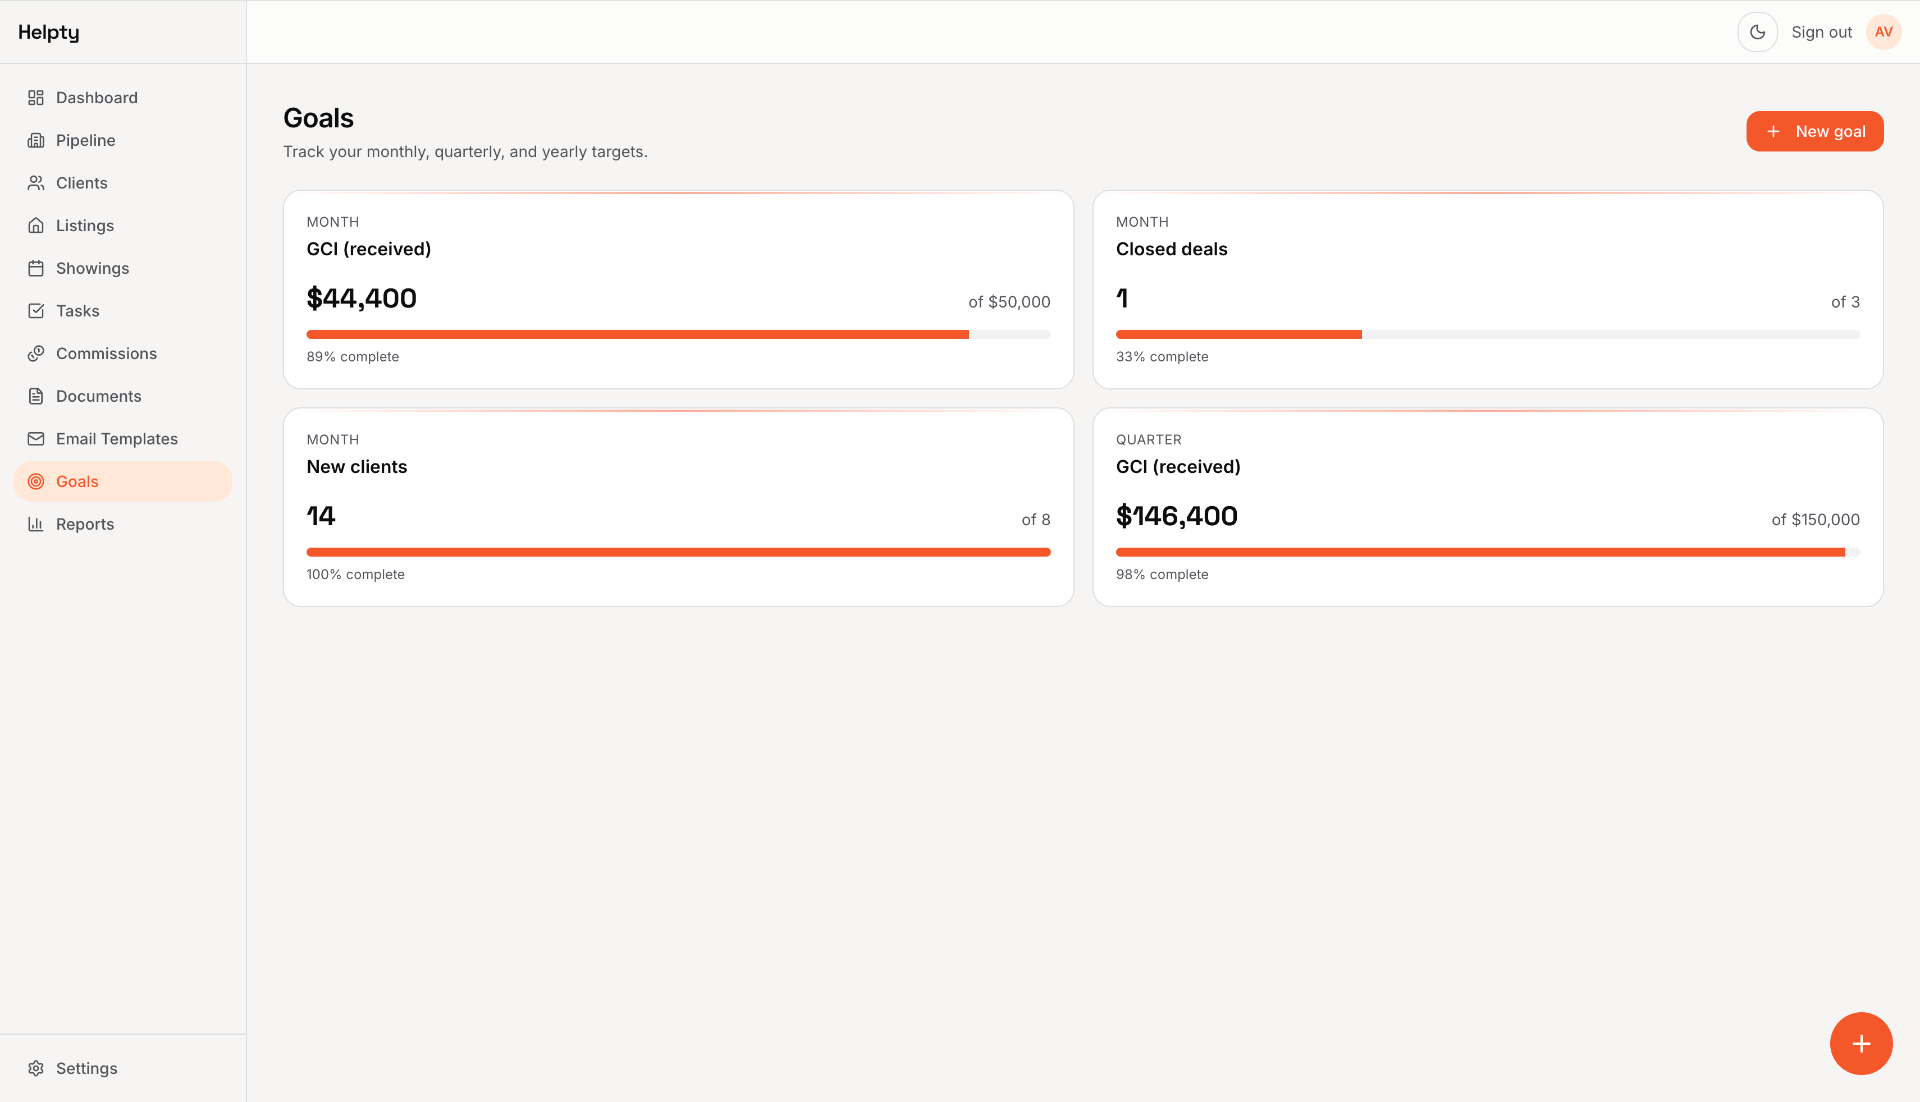Open the AV user avatar

coord(1883,32)
